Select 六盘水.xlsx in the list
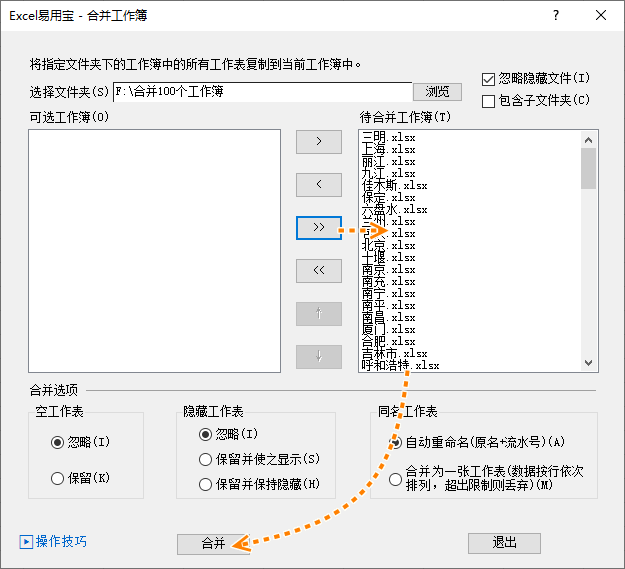The width and height of the screenshot is (625, 569). click(x=395, y=209)
